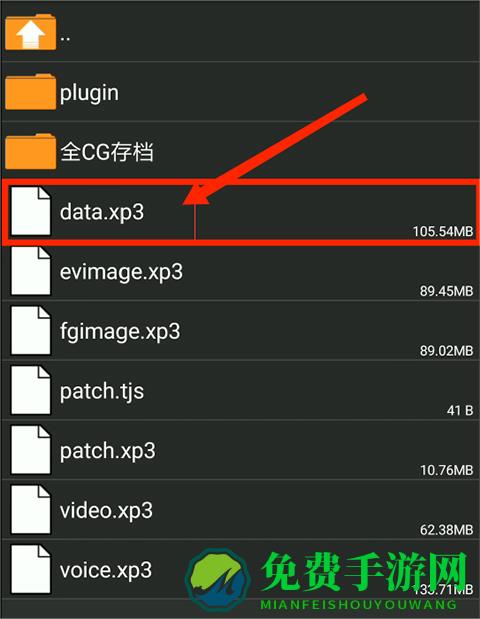Image resolution: width=480 pixels, height=619 pixels.
Task: Tap the evimage.xp3 file icon
Action: point(31,271)
